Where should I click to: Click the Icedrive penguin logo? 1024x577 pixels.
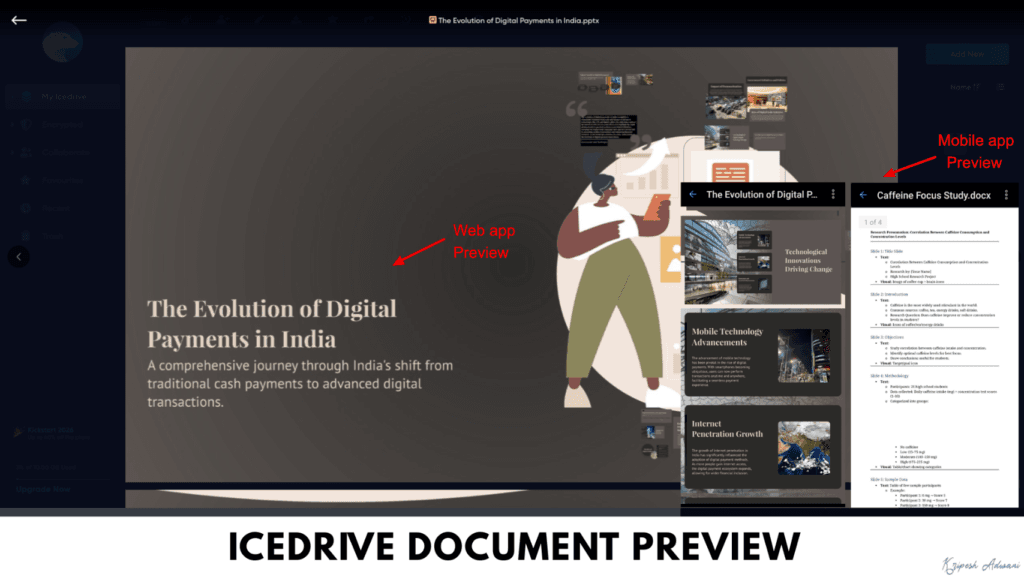pyautogui.click(x=62, y=42)
